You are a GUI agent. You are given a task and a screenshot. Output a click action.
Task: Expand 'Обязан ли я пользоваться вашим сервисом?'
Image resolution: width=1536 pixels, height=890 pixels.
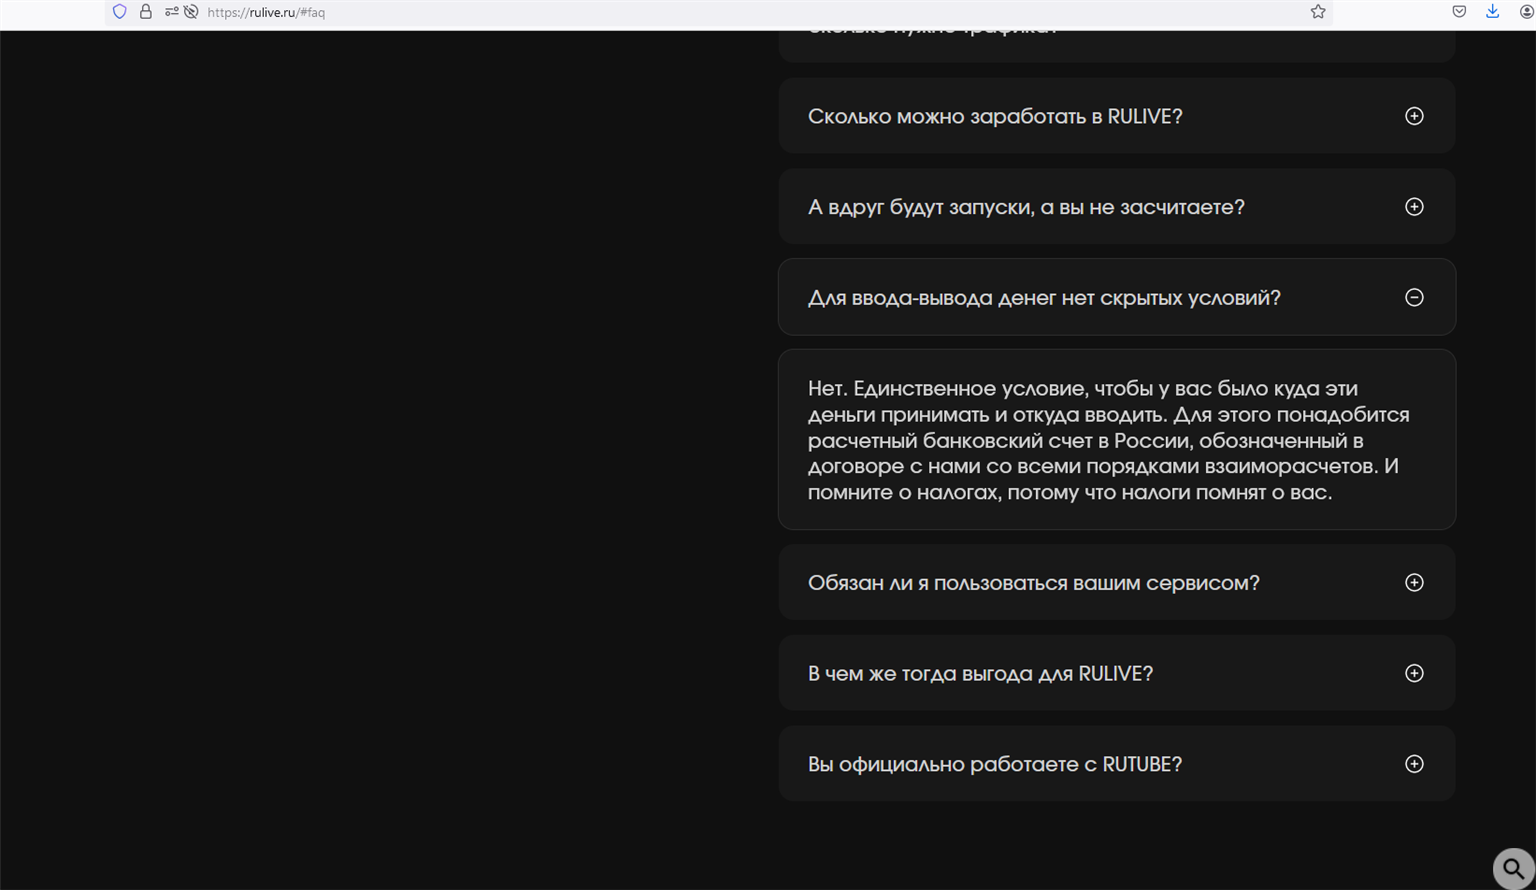click(1117, 582)
